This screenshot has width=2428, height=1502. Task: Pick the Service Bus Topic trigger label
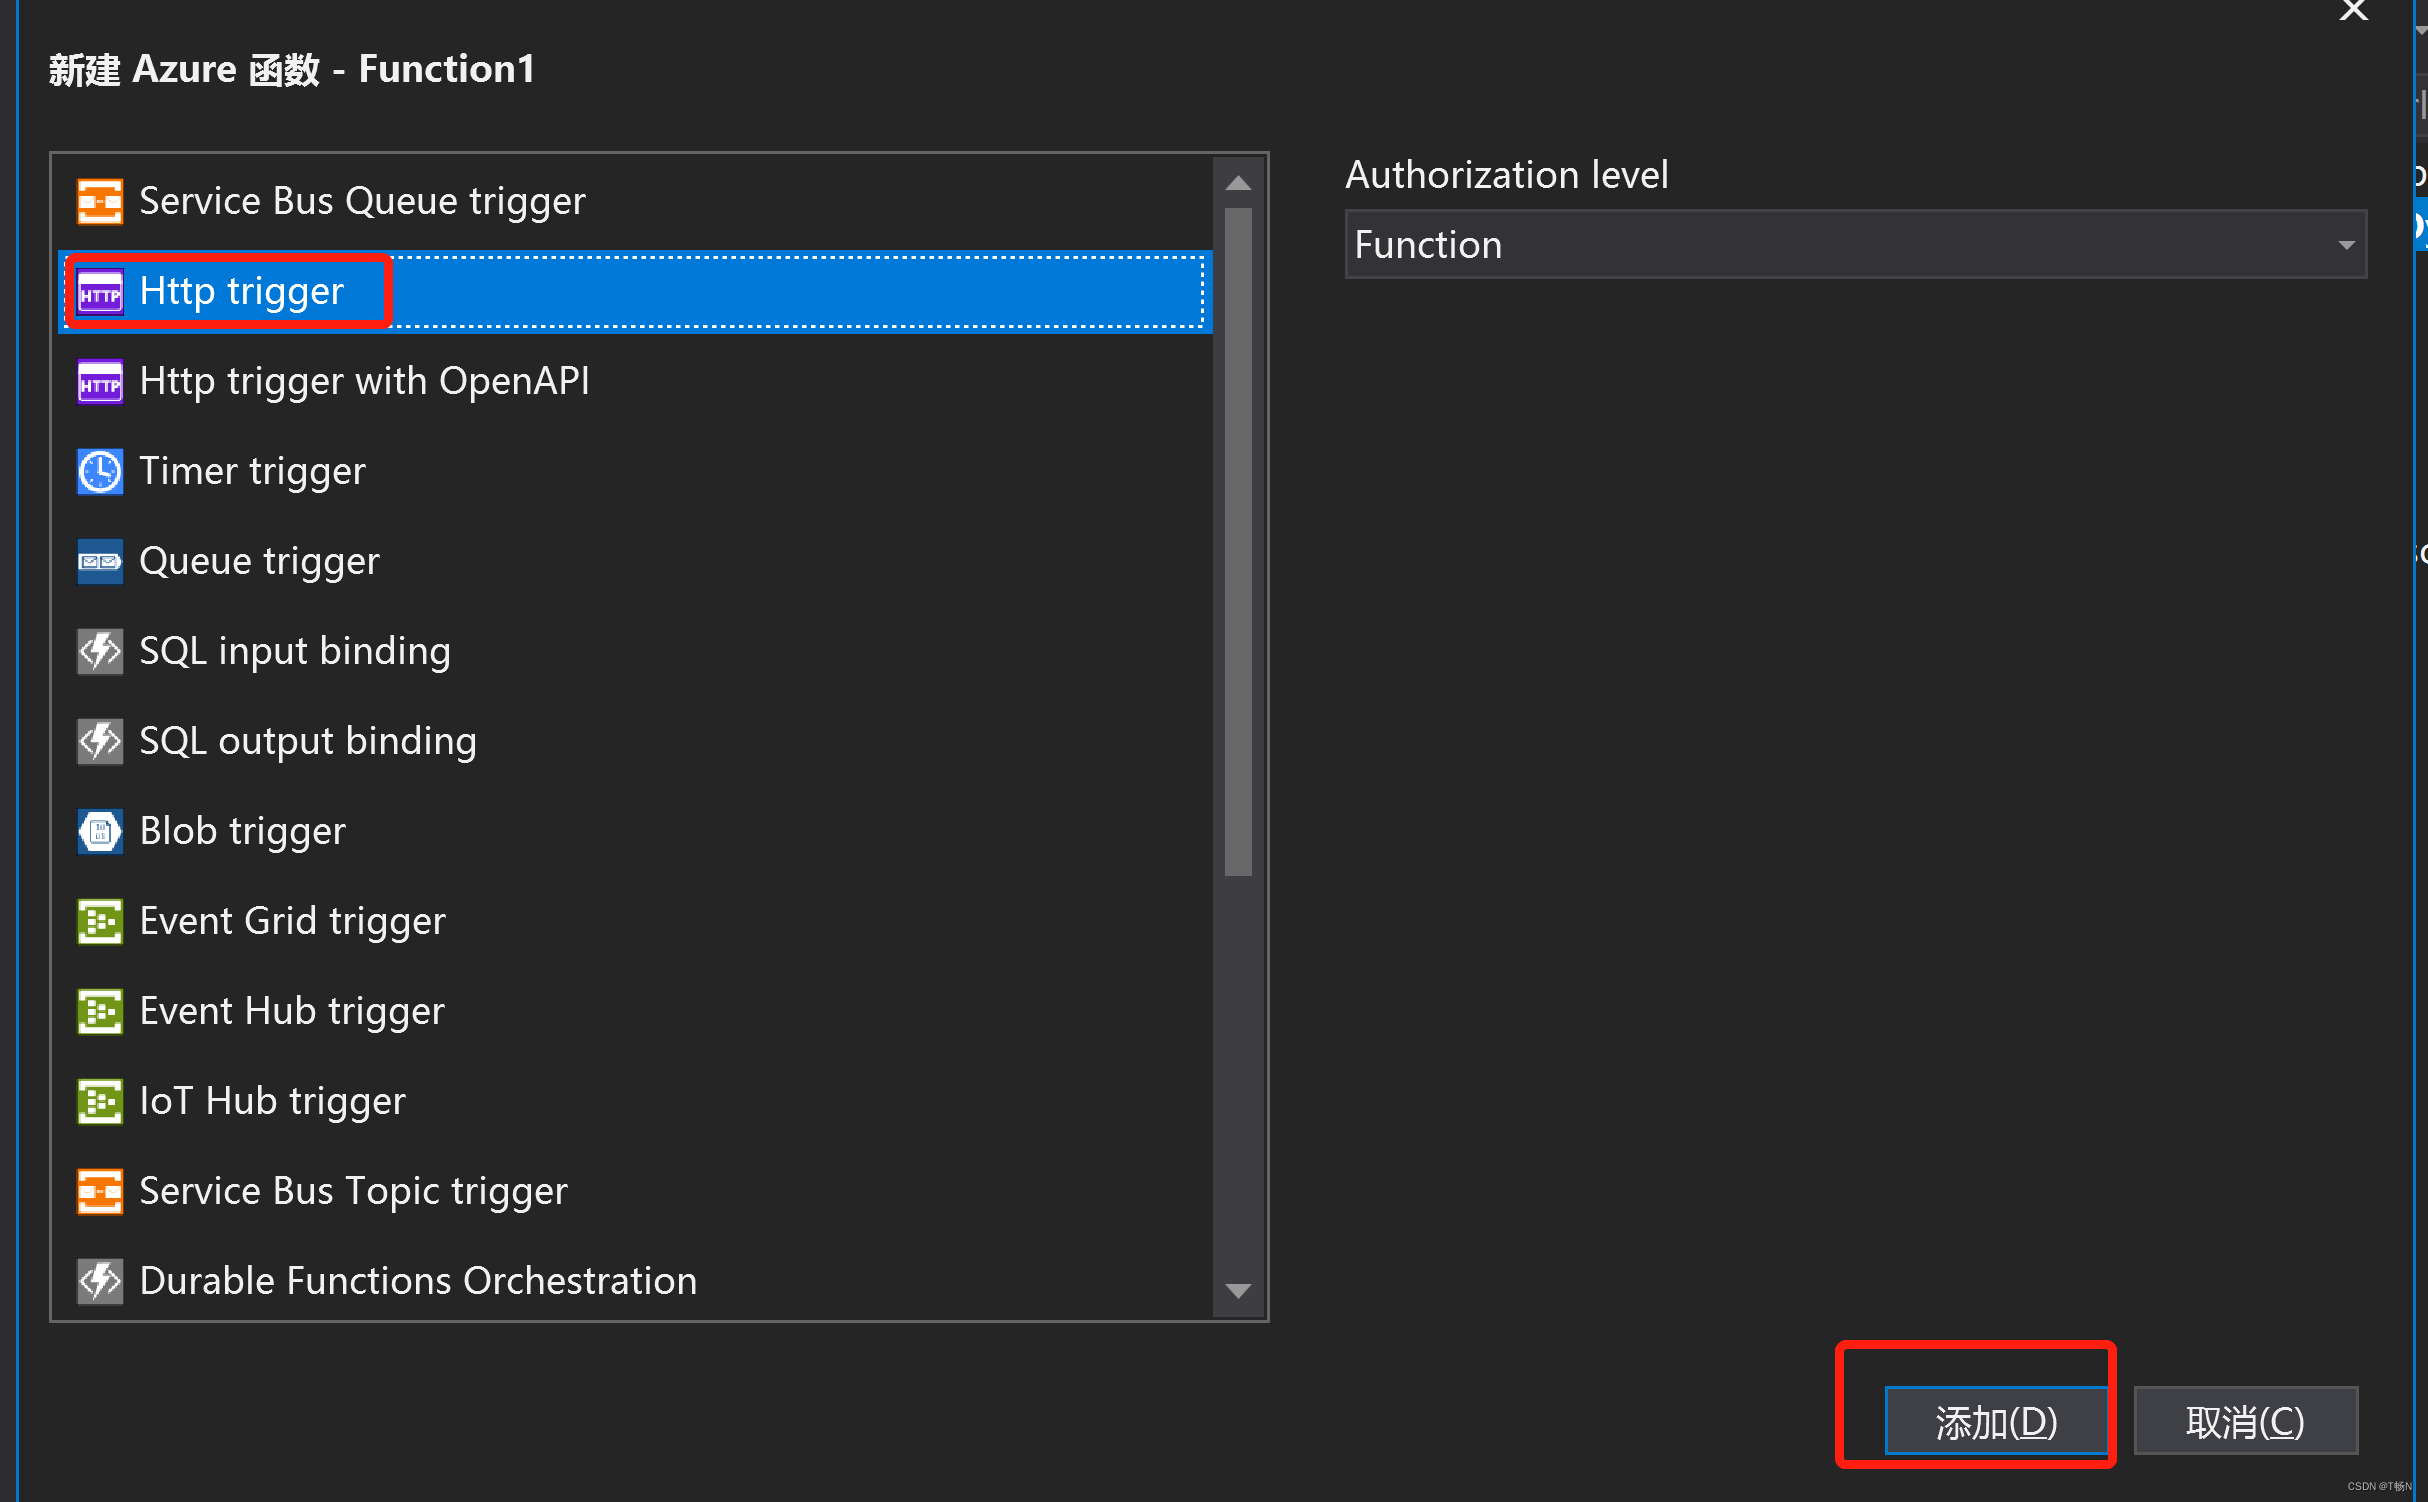[353, 1192]
